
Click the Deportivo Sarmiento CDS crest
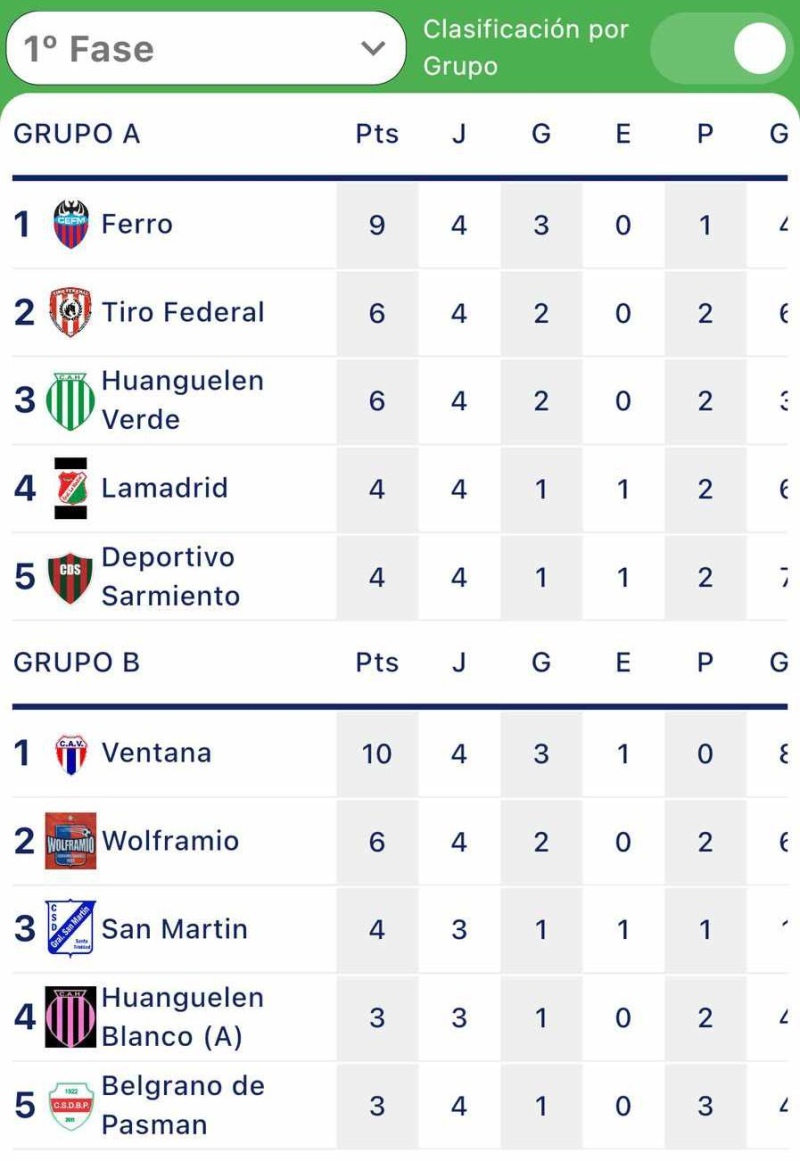tap(70, 577)
